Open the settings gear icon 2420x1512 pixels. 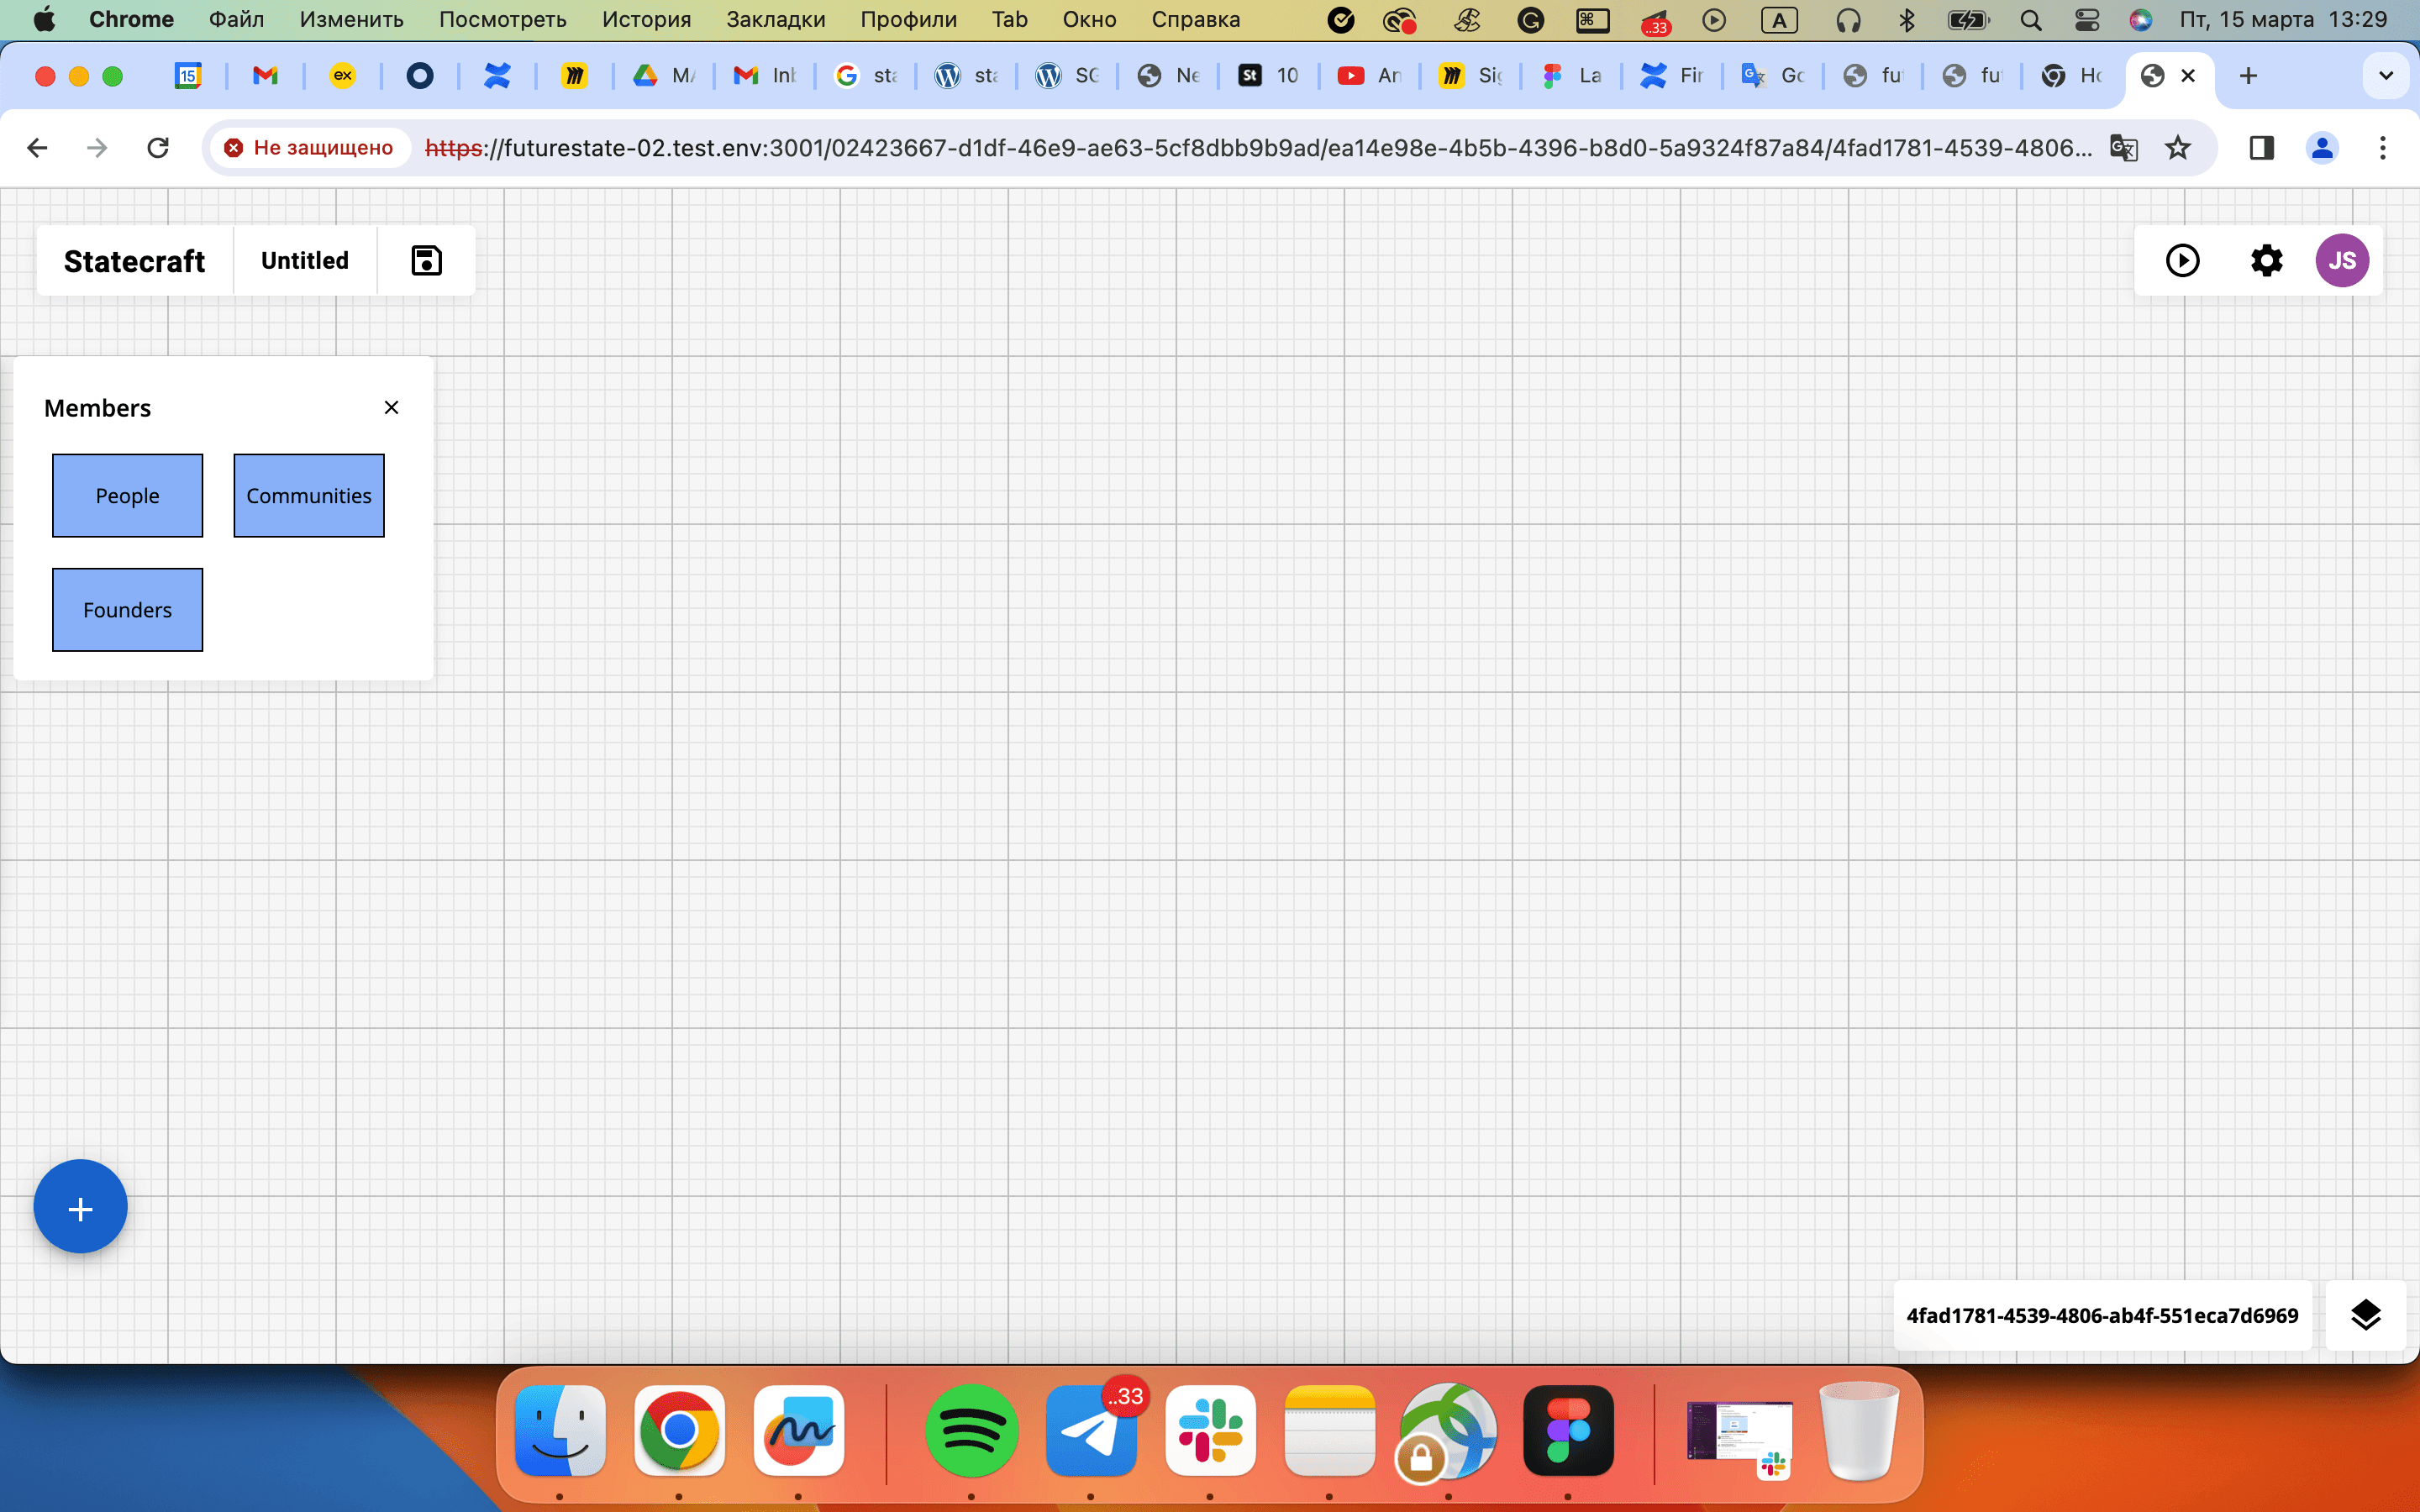tap(2266, 260)
